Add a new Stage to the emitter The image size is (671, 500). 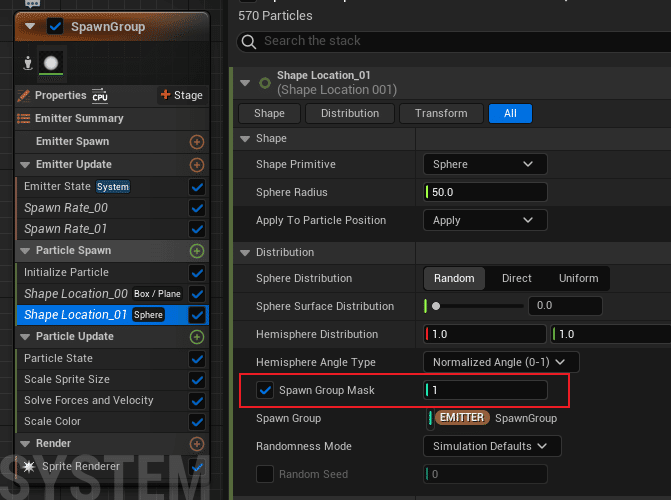pyautogui.click(x=181, y=95)
